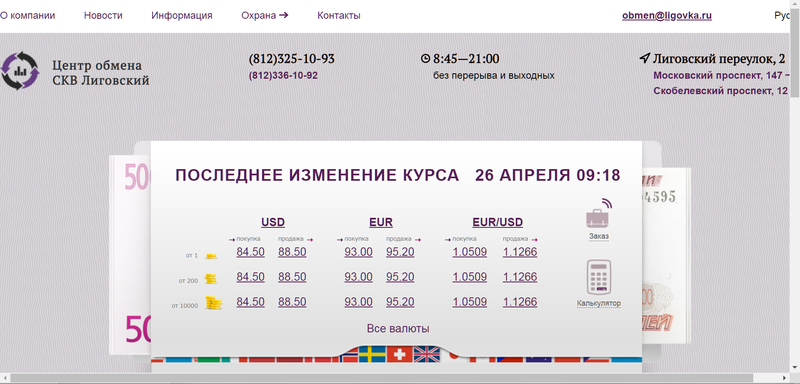Open the Скобелевский проспект address link
800x384 pixels.
coord(720,91)
